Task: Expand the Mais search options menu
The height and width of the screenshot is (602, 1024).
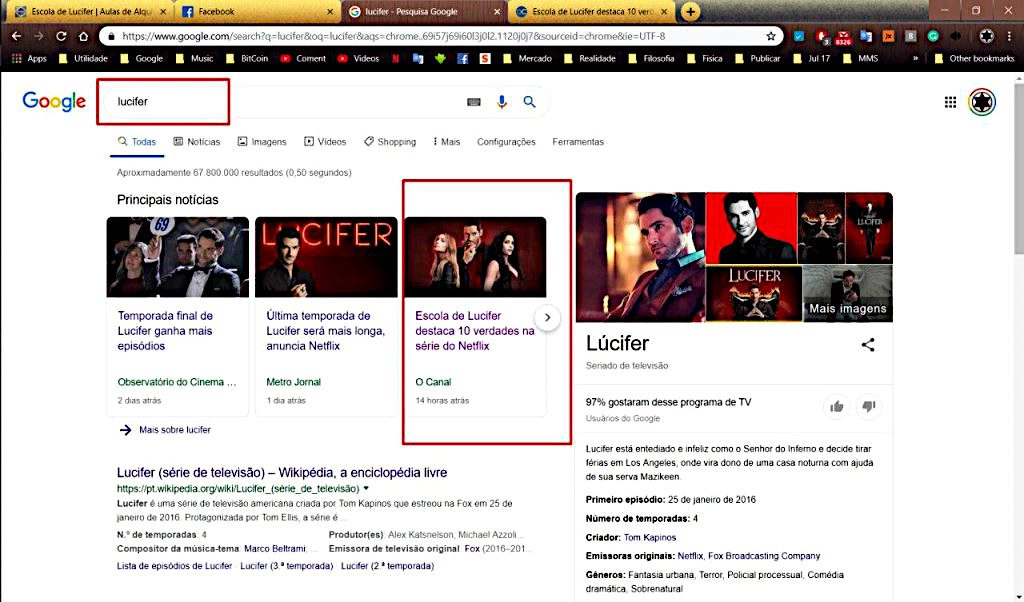Action: click(x=447, y=142)
